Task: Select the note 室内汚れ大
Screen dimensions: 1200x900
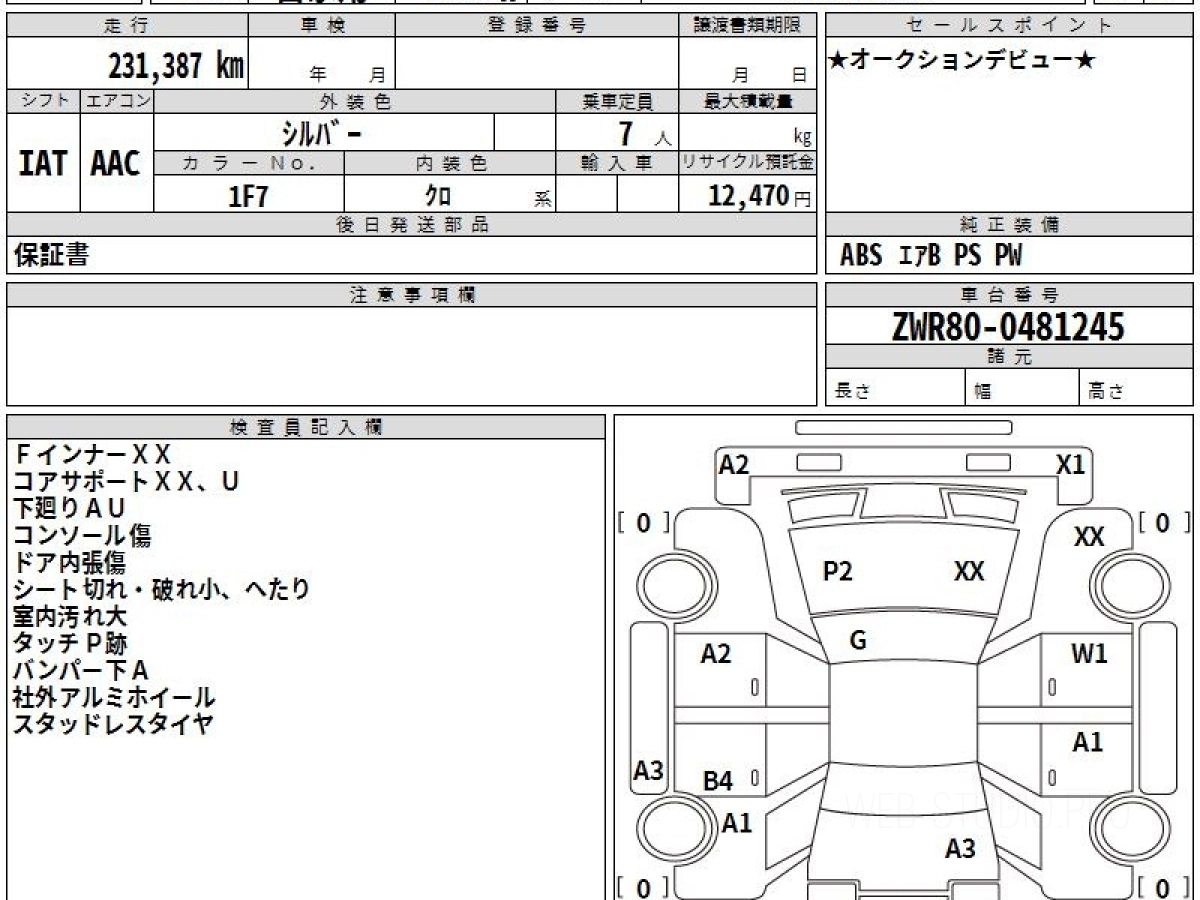Action: point(69,617)
